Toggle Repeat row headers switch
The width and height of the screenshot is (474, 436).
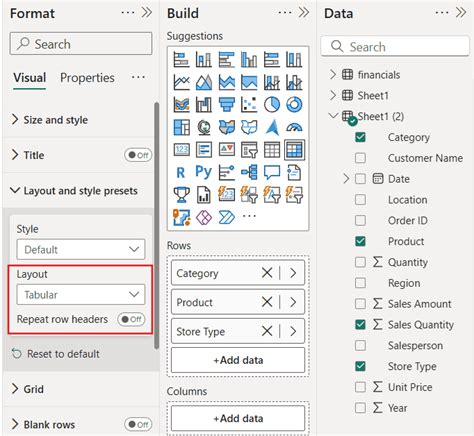(131, 319)
